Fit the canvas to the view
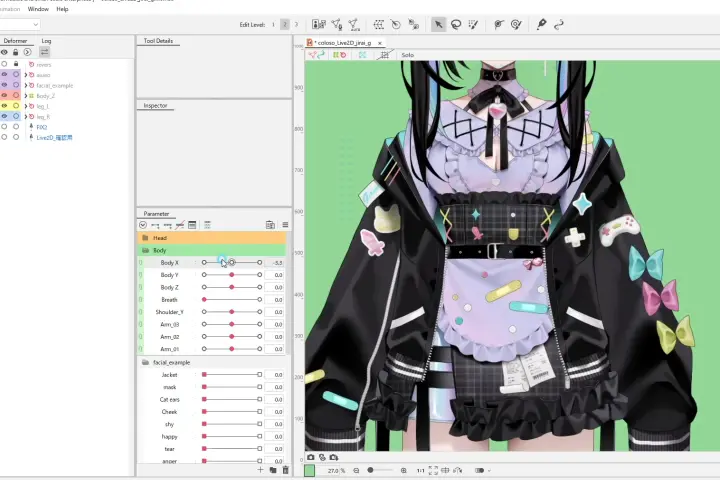 tap(433, 470)
